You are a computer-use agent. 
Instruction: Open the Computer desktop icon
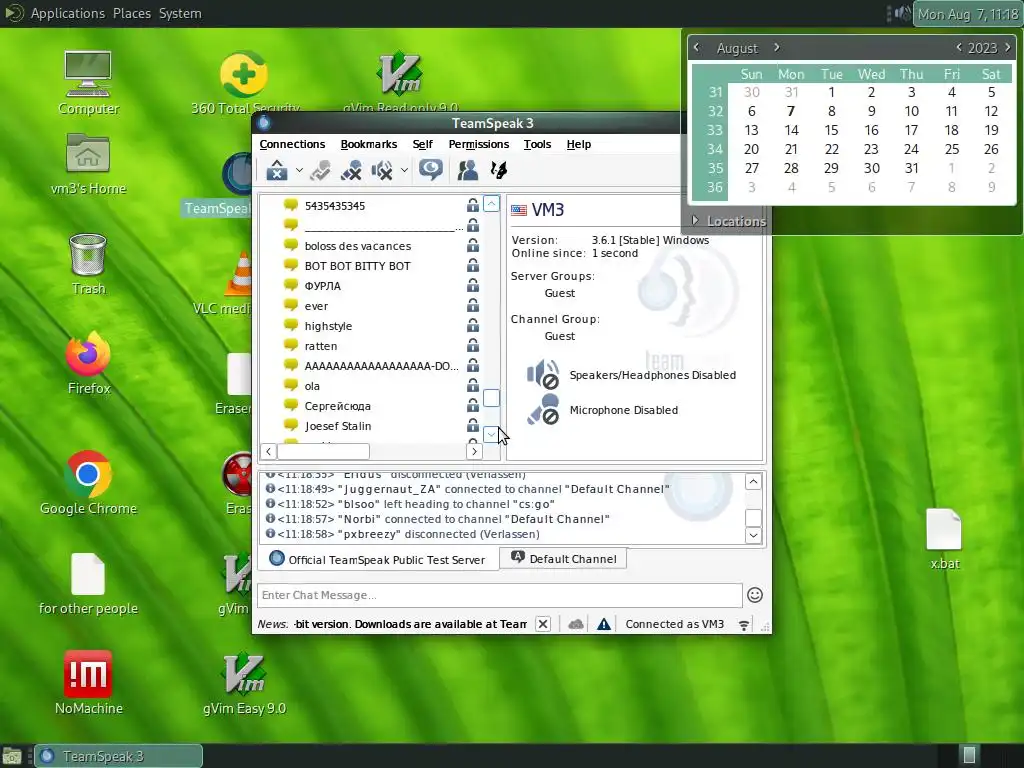tap(88, 83)
